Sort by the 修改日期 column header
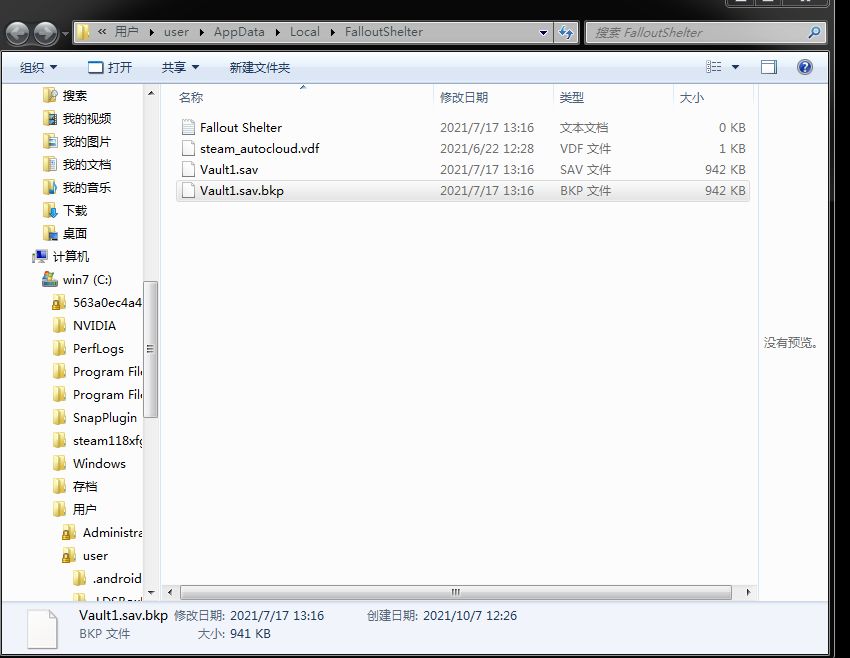 click(x=493, y=98)
